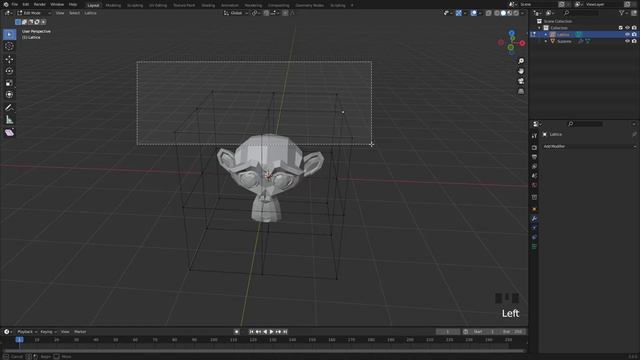Open the viewport Lattice menu
The width and height of the screenshot is (640, 360).
pos(90,13)
